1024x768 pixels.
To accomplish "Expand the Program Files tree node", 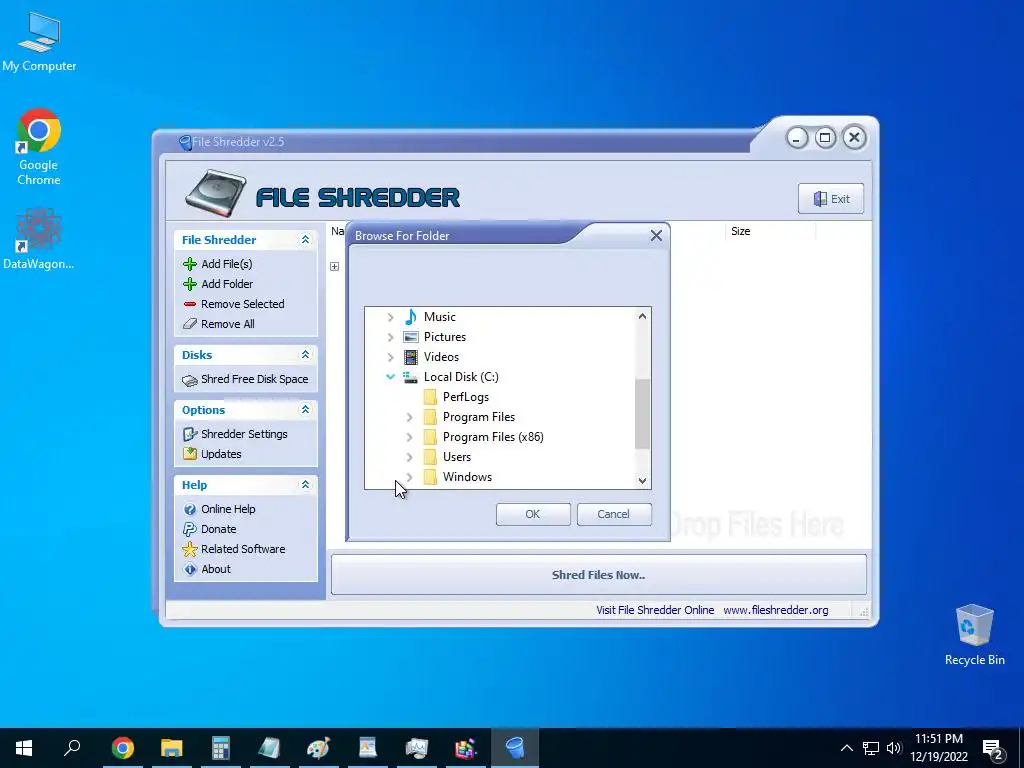I will coord(409,417).
